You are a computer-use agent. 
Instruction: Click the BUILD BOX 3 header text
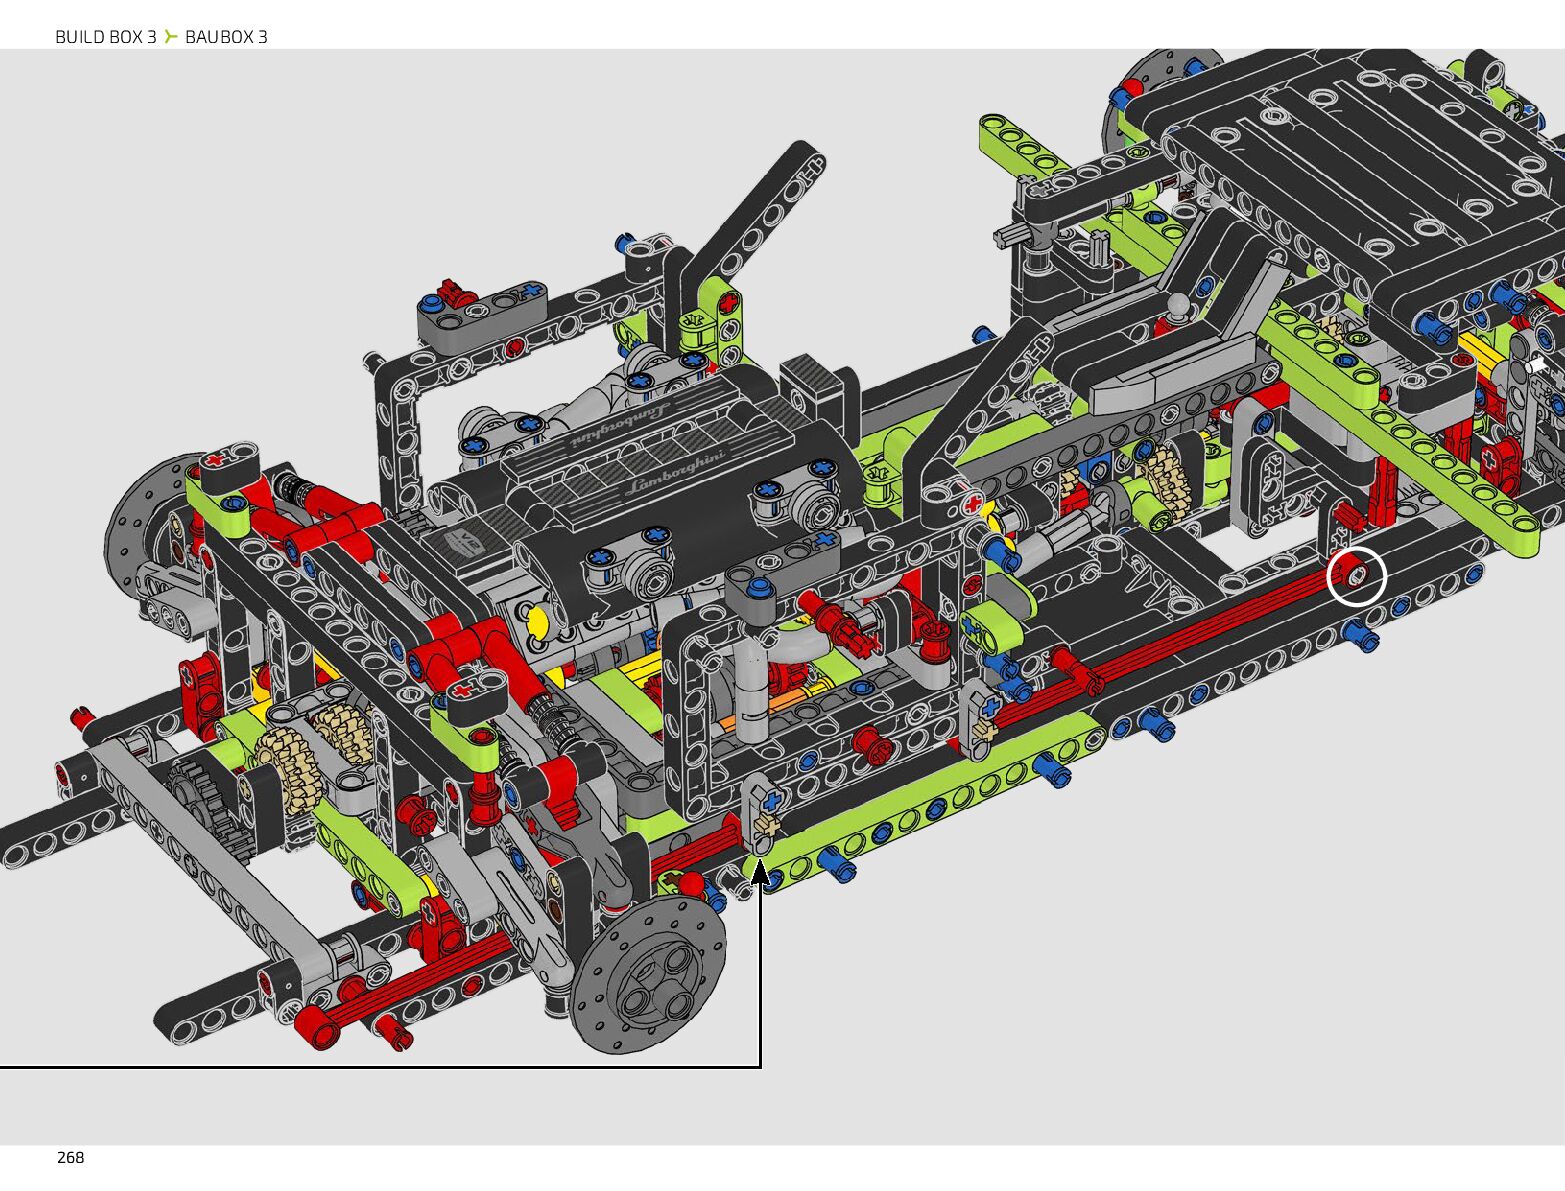[105, 37]
